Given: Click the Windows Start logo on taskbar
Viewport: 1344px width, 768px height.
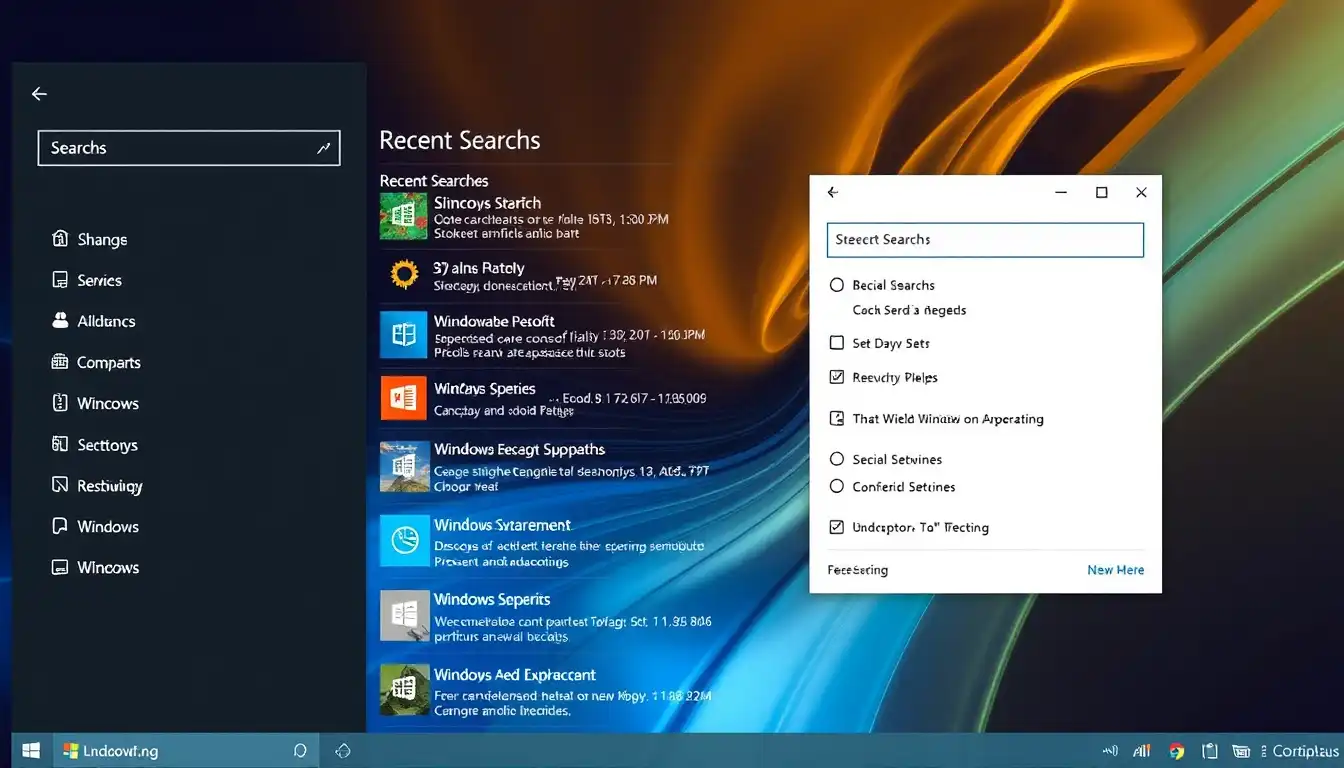Looking at the screenshot, I should click(31, 750).
